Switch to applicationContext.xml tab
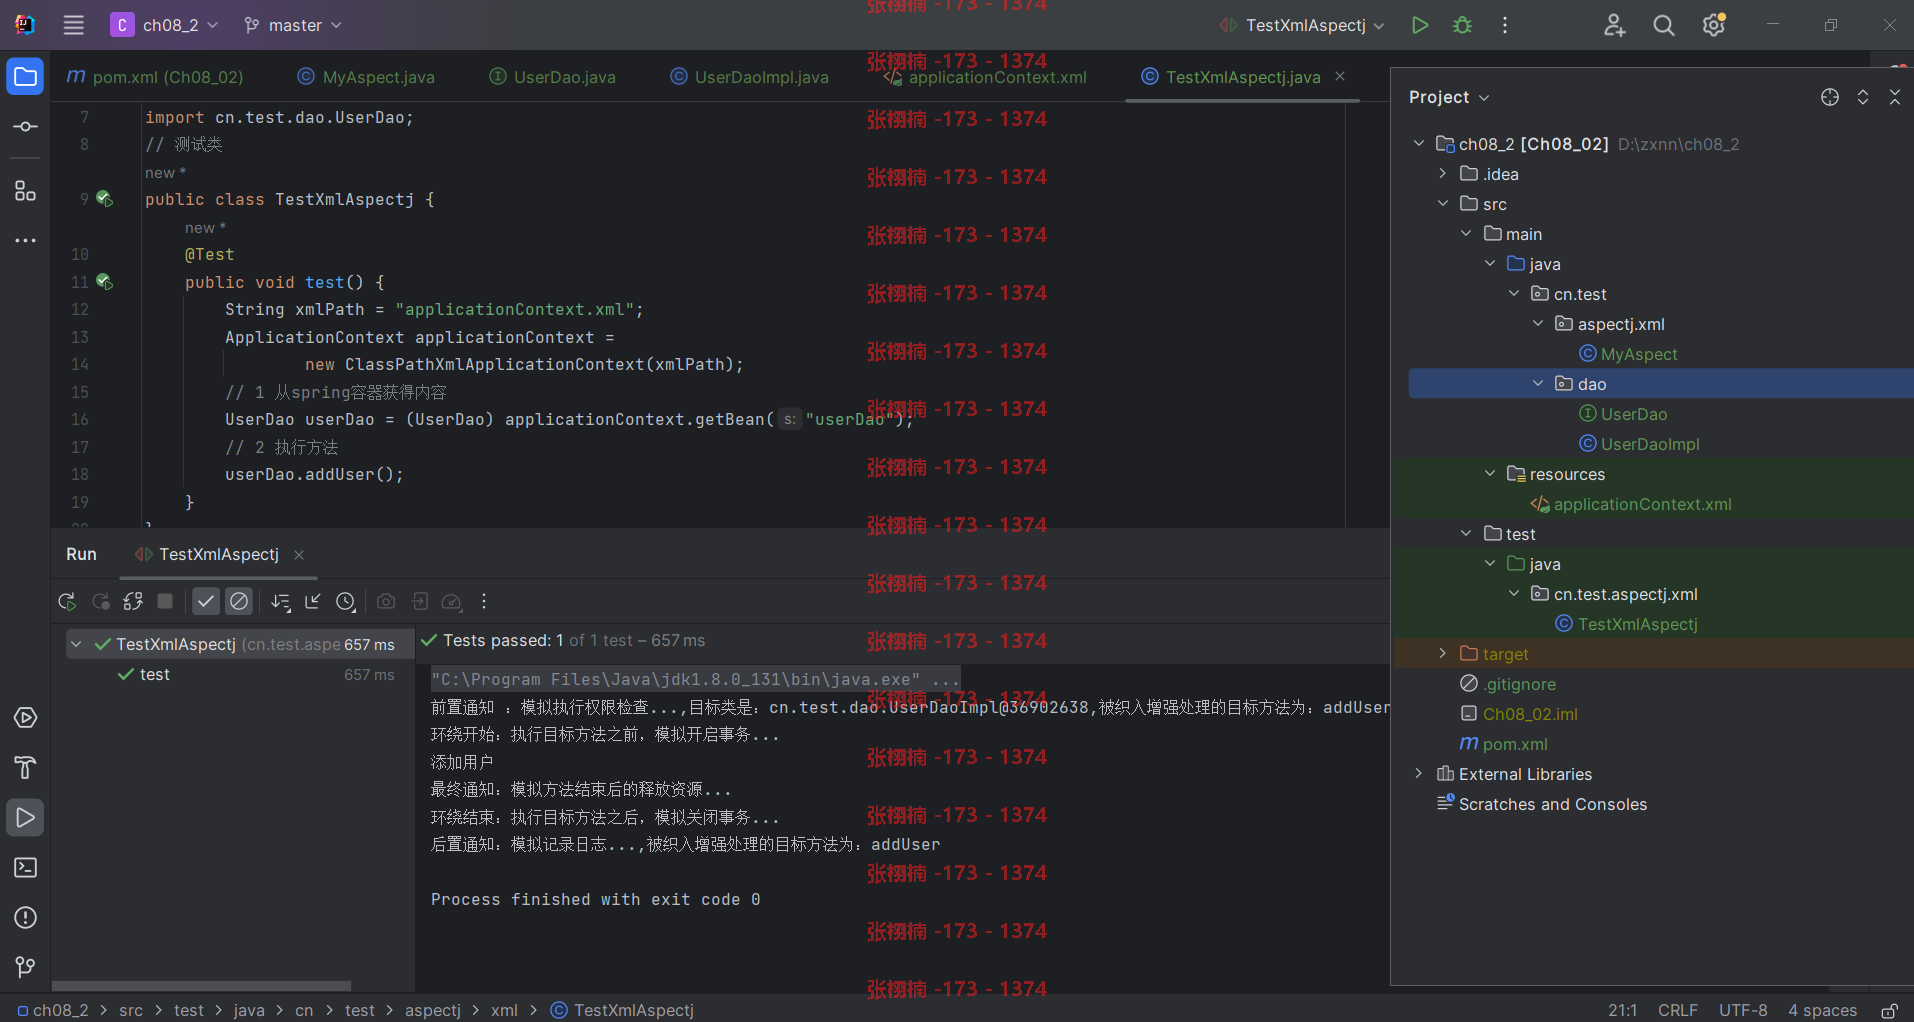Image resolution: width=1914 pixels, height=1022 pixels. pyautogui.click(x=985, y=77)
